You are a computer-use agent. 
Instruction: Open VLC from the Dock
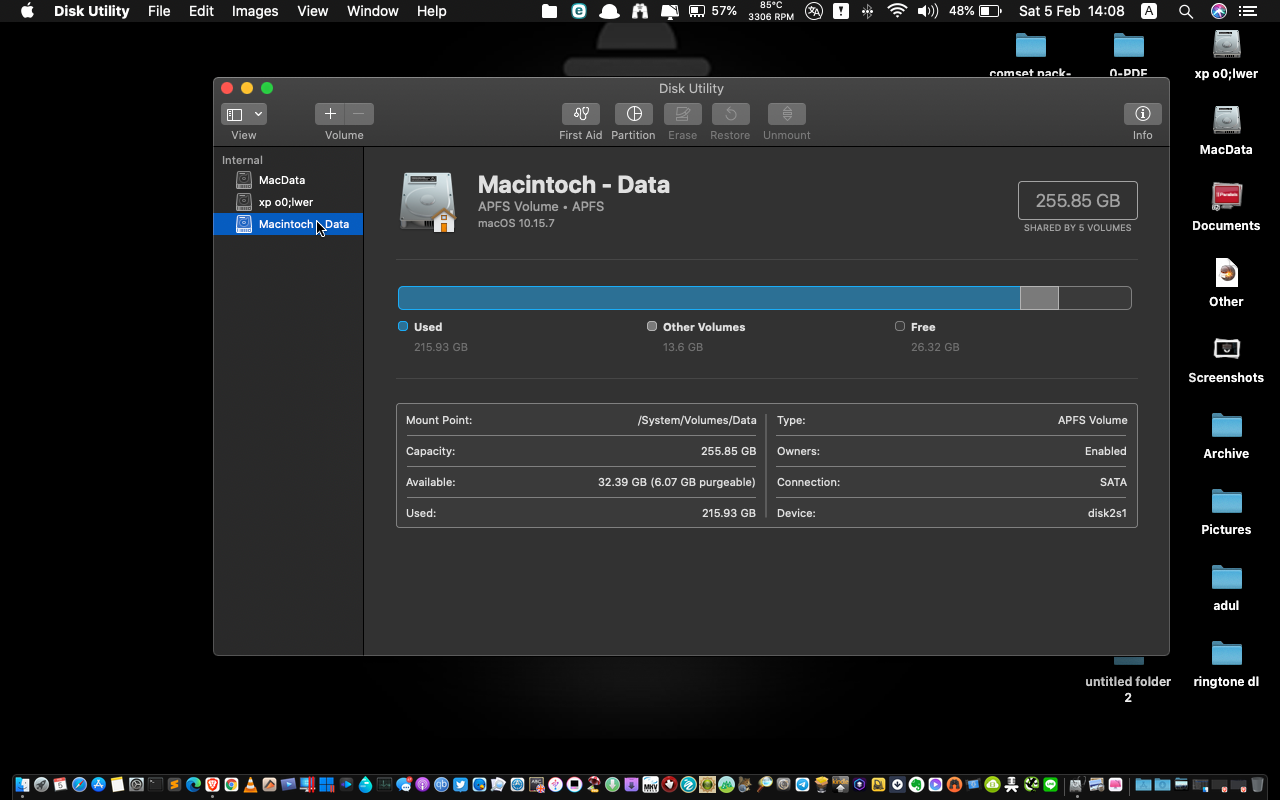point(250,785)
